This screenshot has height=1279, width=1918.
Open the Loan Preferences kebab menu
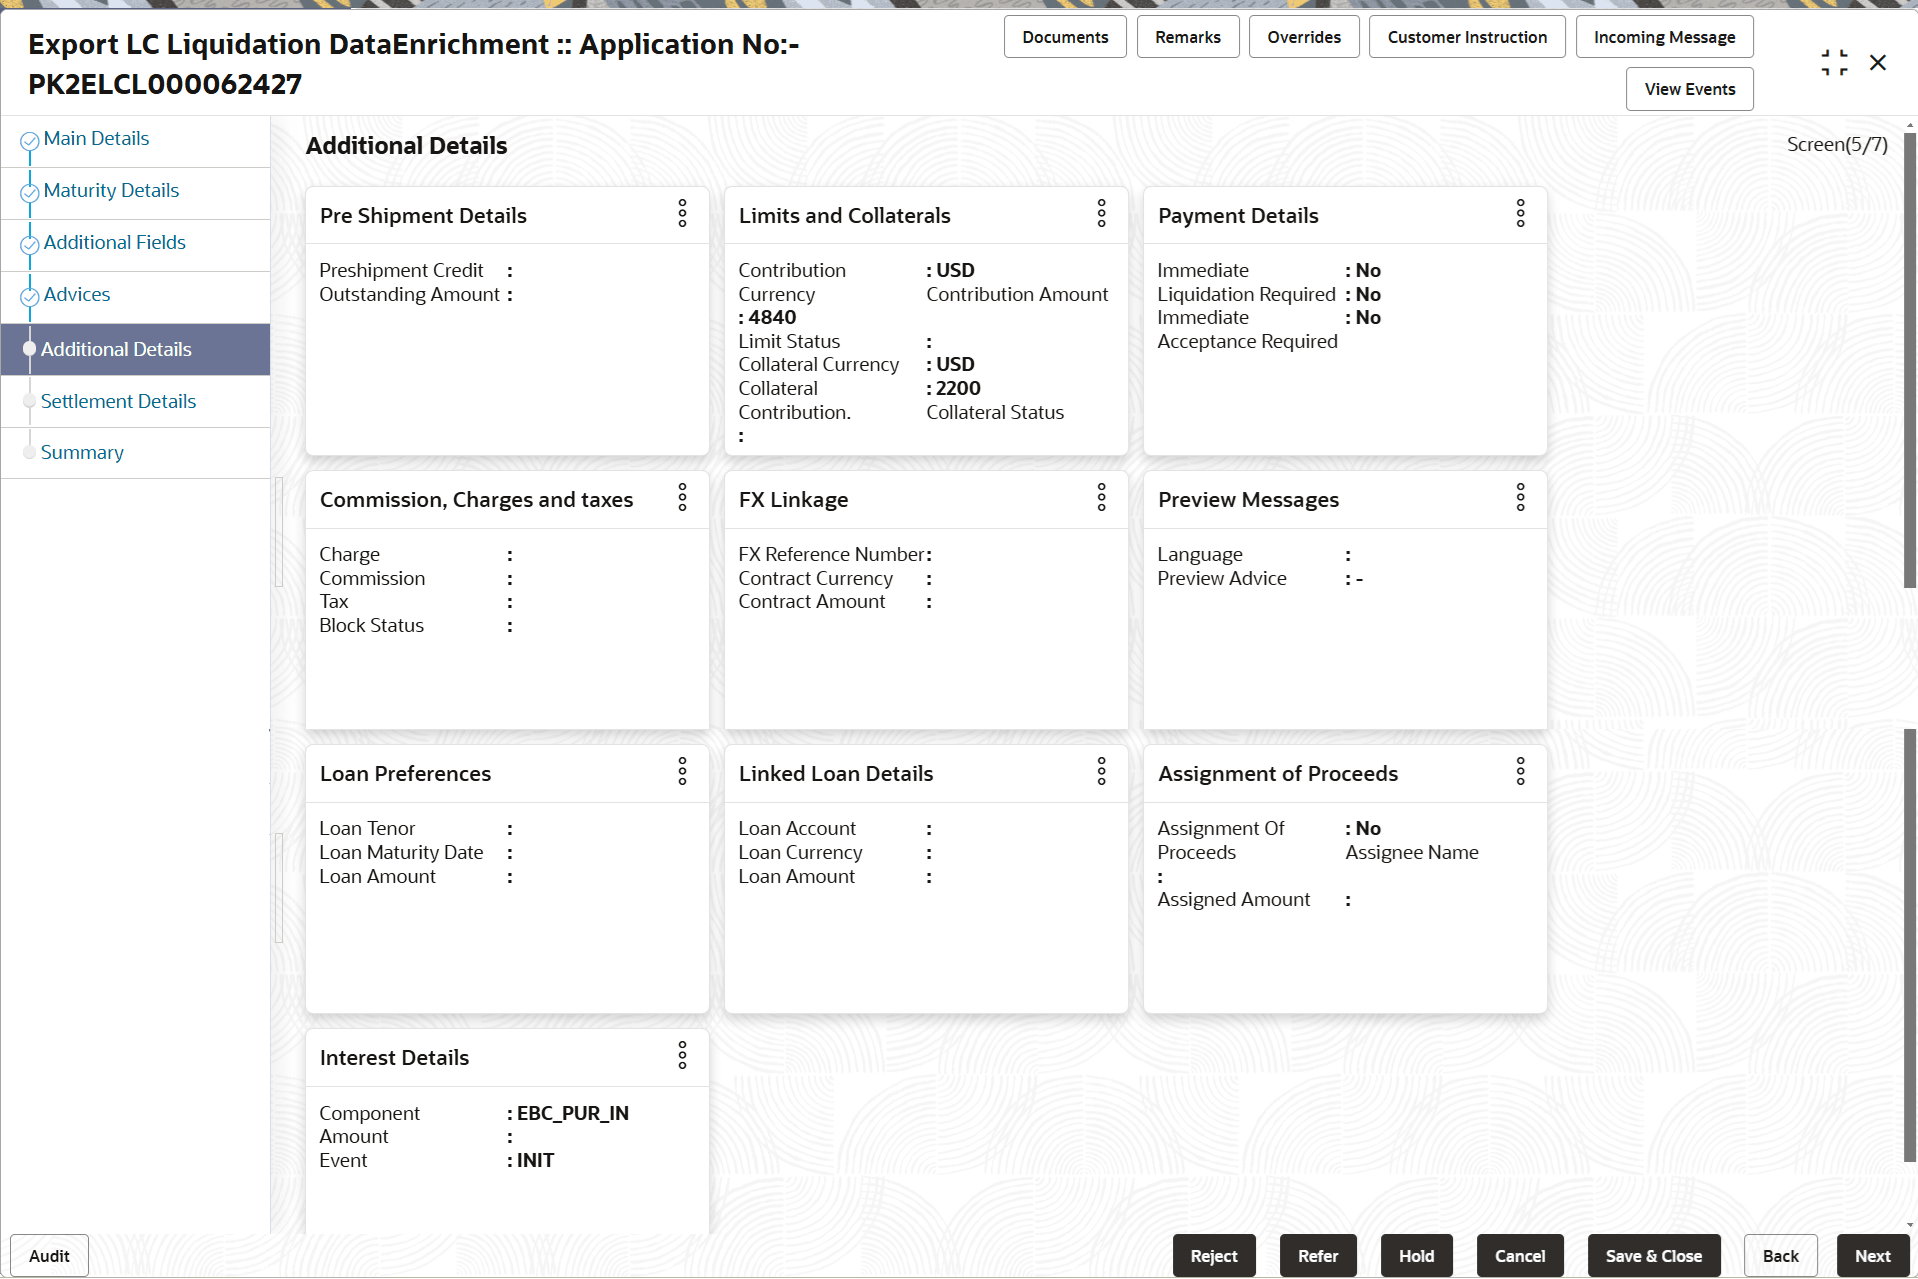tap(682, 771)
